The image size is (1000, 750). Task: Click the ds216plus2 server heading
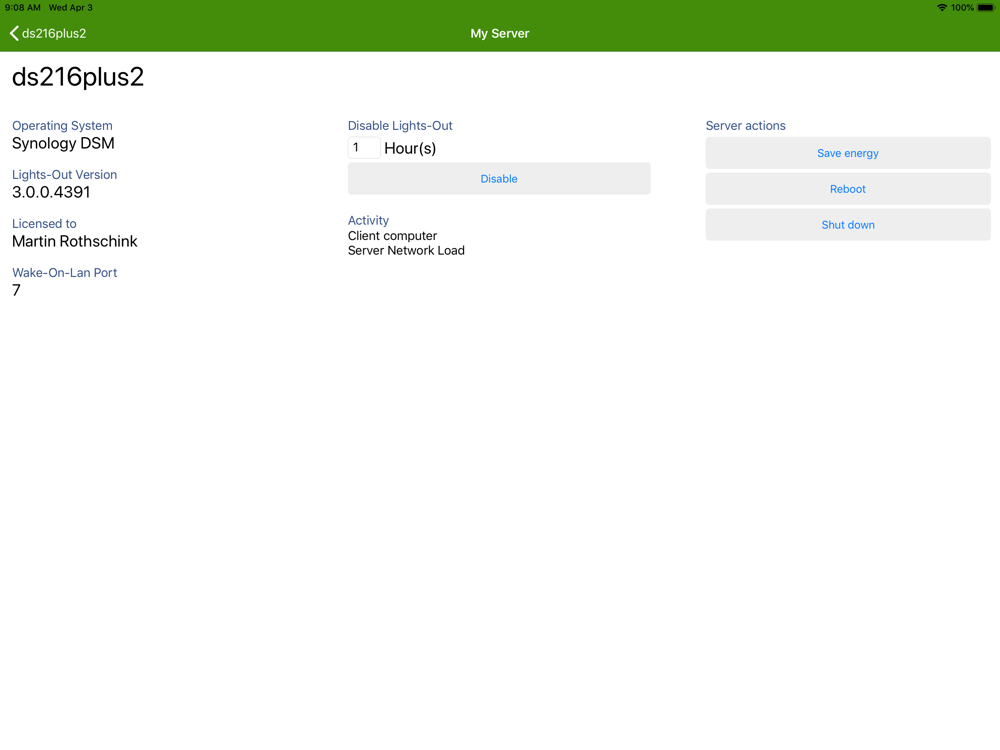(78, 77)
